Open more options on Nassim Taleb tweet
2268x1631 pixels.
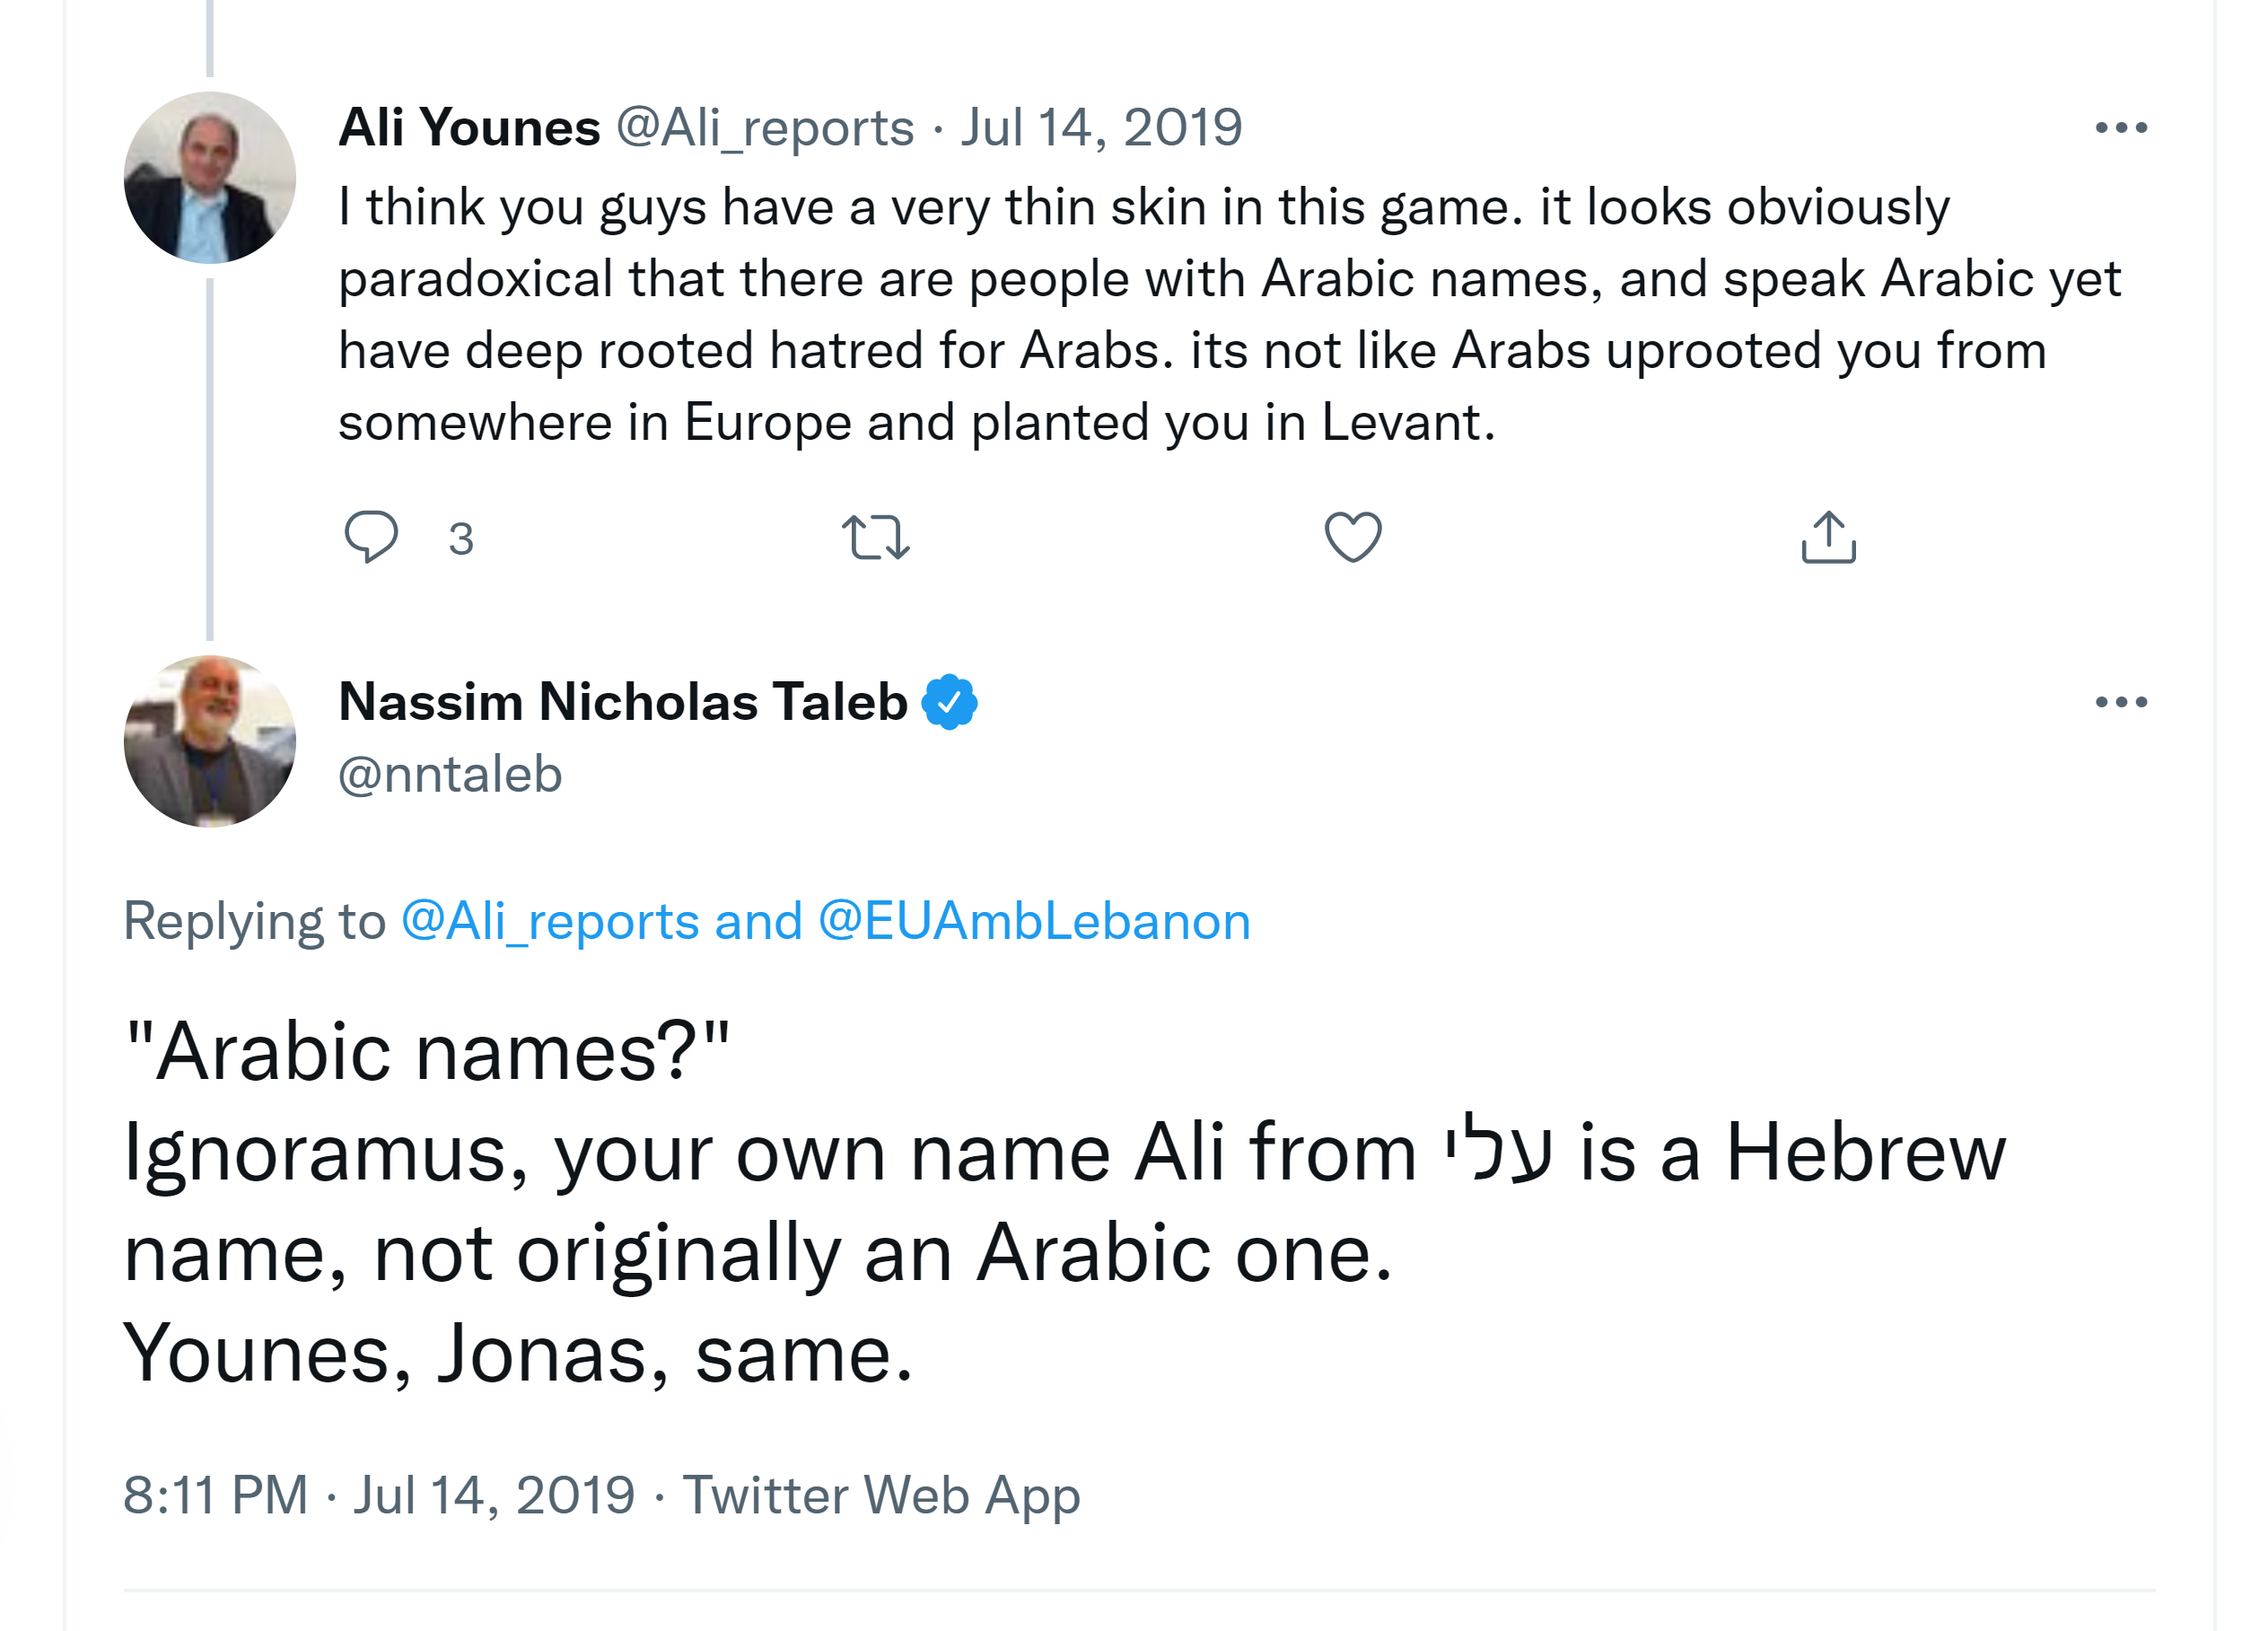2120,702
